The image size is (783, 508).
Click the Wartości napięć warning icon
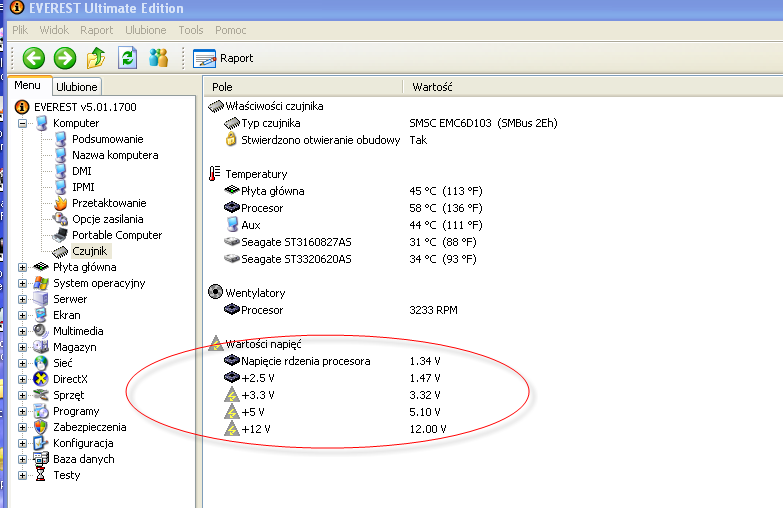[216, 343]
